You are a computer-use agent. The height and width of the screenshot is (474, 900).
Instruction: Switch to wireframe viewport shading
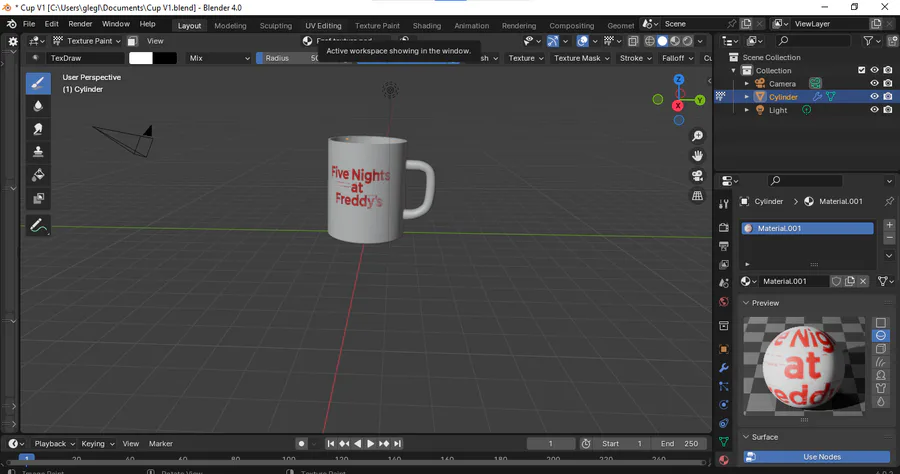649,41
